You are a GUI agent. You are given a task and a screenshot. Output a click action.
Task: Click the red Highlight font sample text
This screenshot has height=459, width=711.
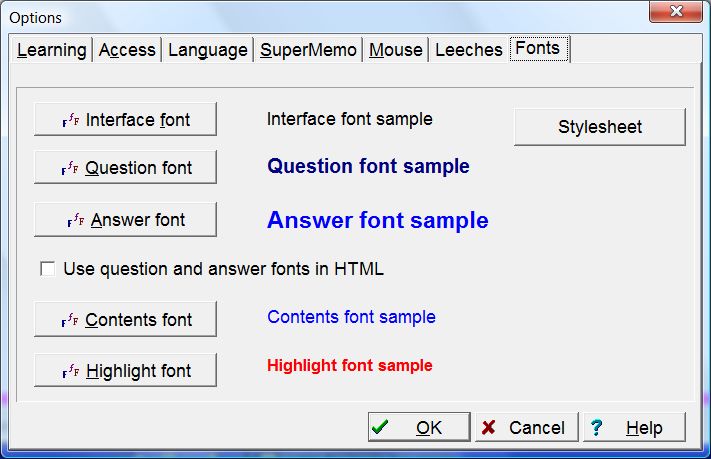pos(349,366)
